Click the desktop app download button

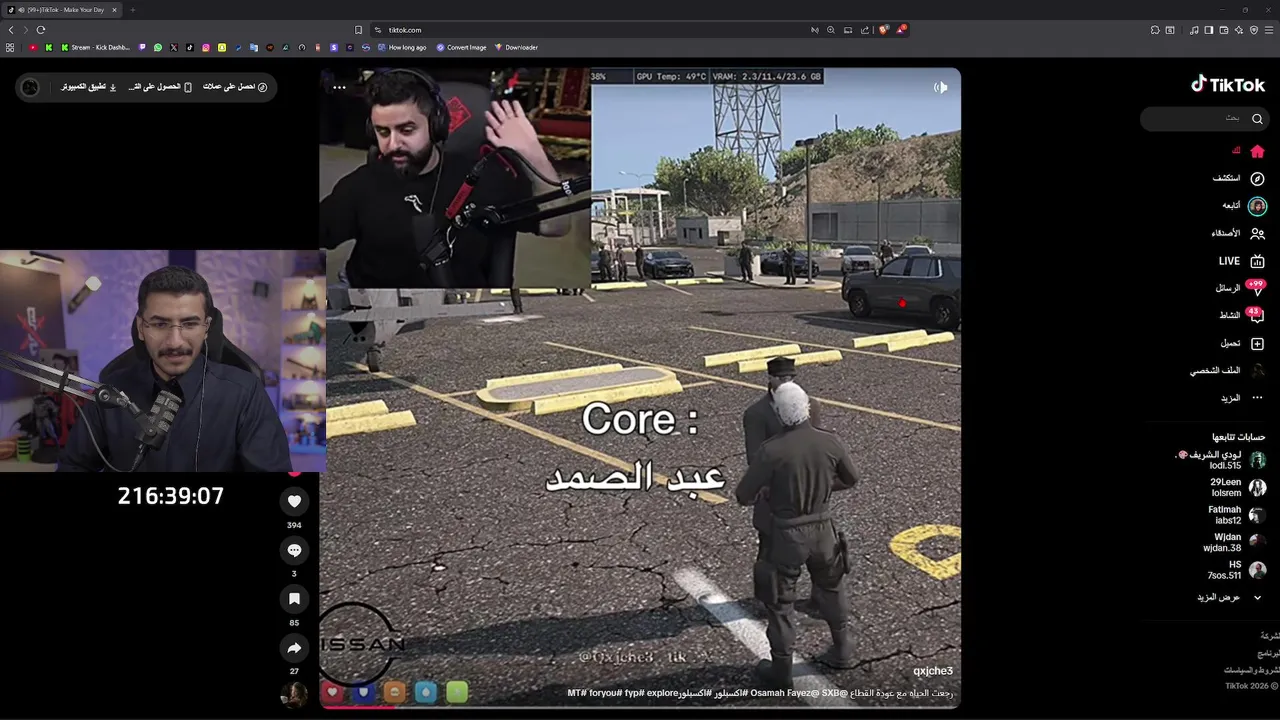pyautogui.click(x=89, y=87)
